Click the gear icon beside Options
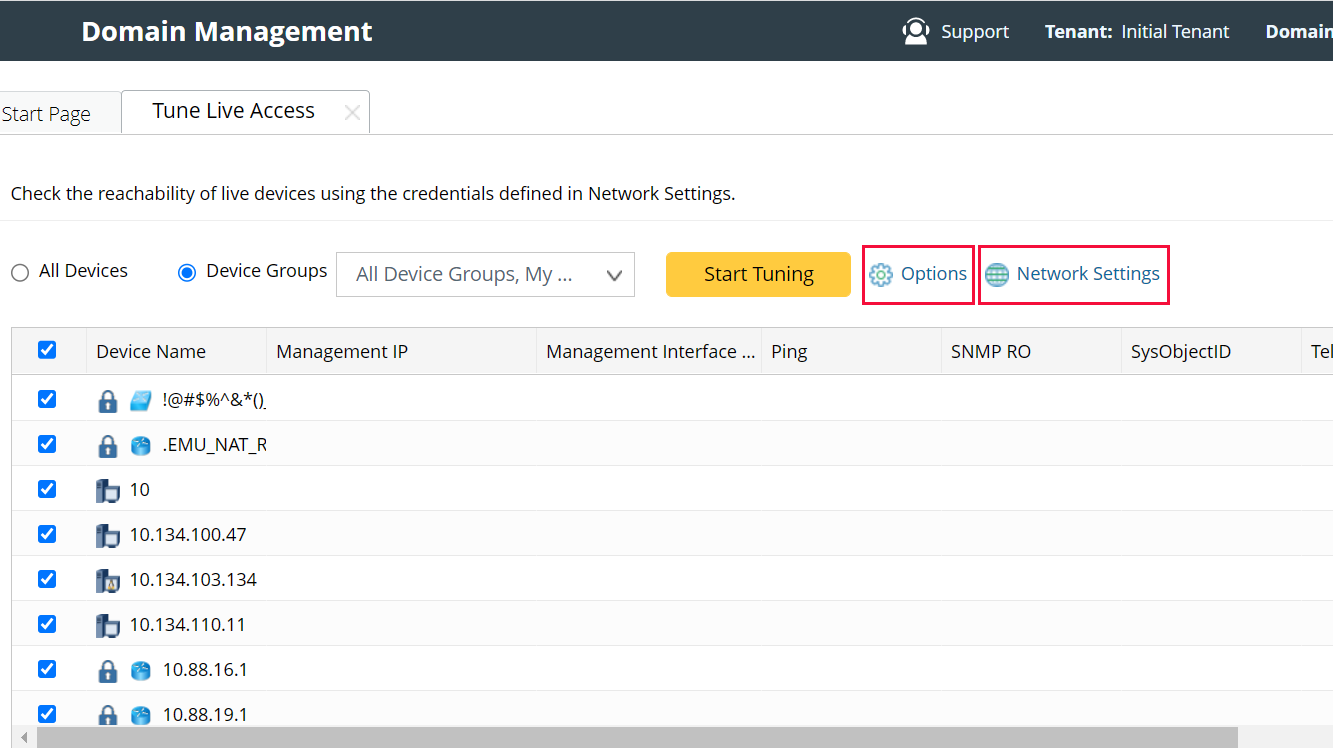Image resolution: width=1333 pixels, height=748 pixels. coord(881,273)
